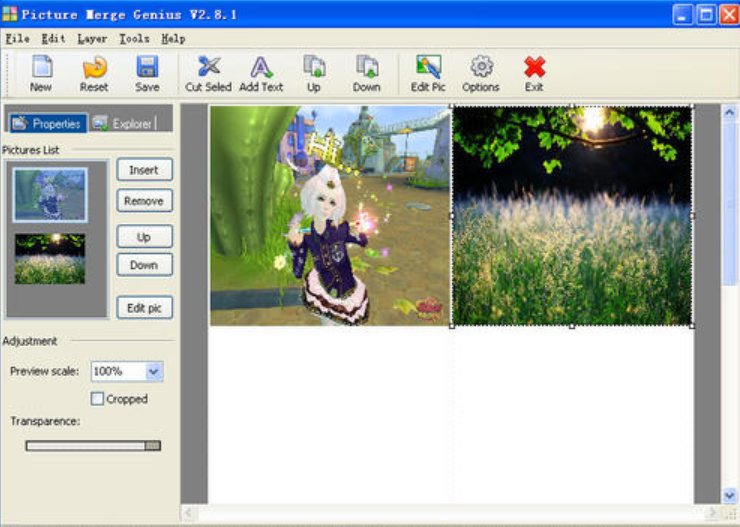The image size is (740, 527).
Task: Open the Edit Pic toolbar tool
Action: point(429,67)
